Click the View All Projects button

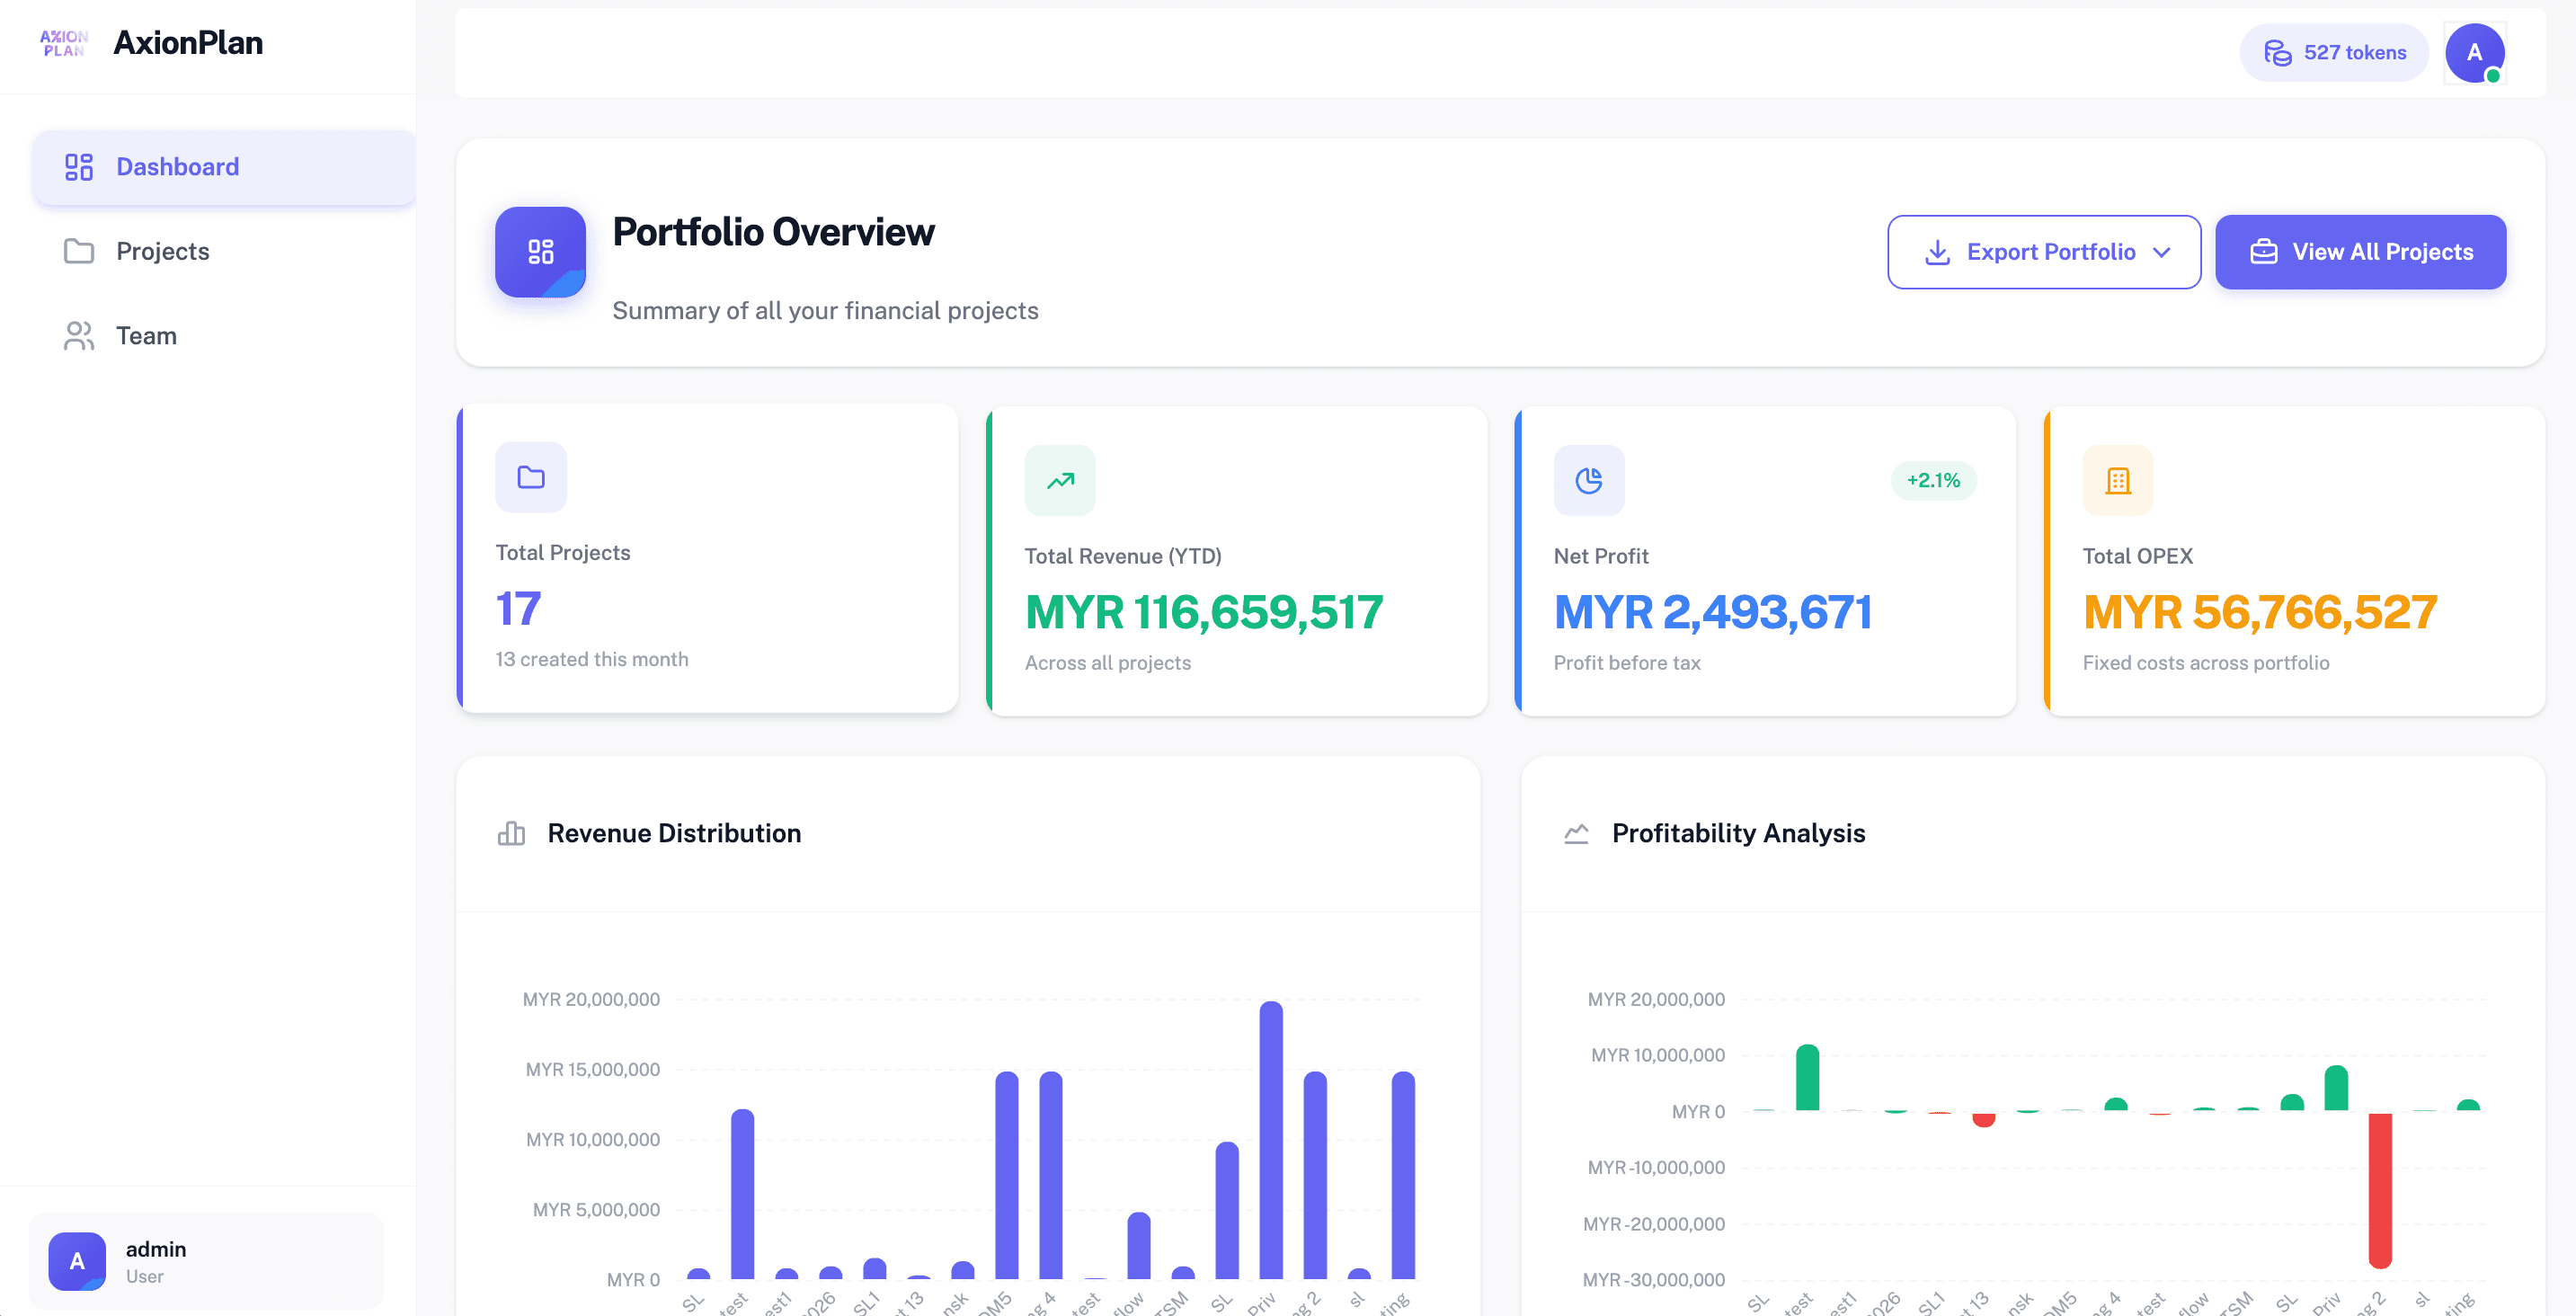pos(2360,252)
